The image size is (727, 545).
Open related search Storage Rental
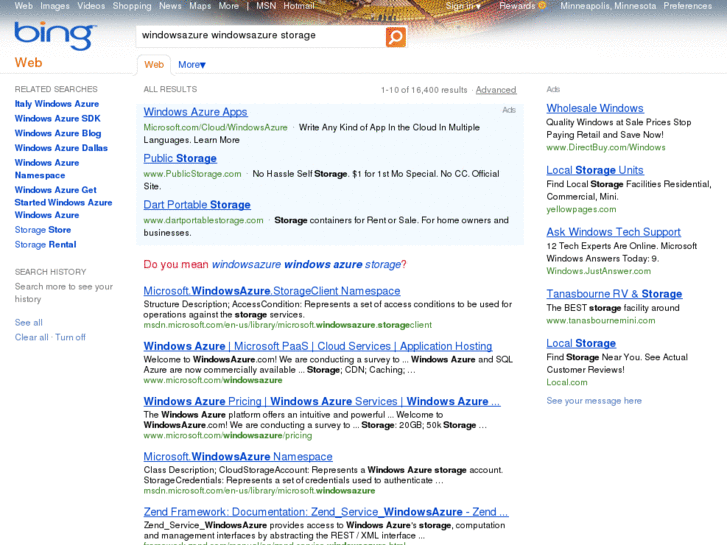click(45, 244)
